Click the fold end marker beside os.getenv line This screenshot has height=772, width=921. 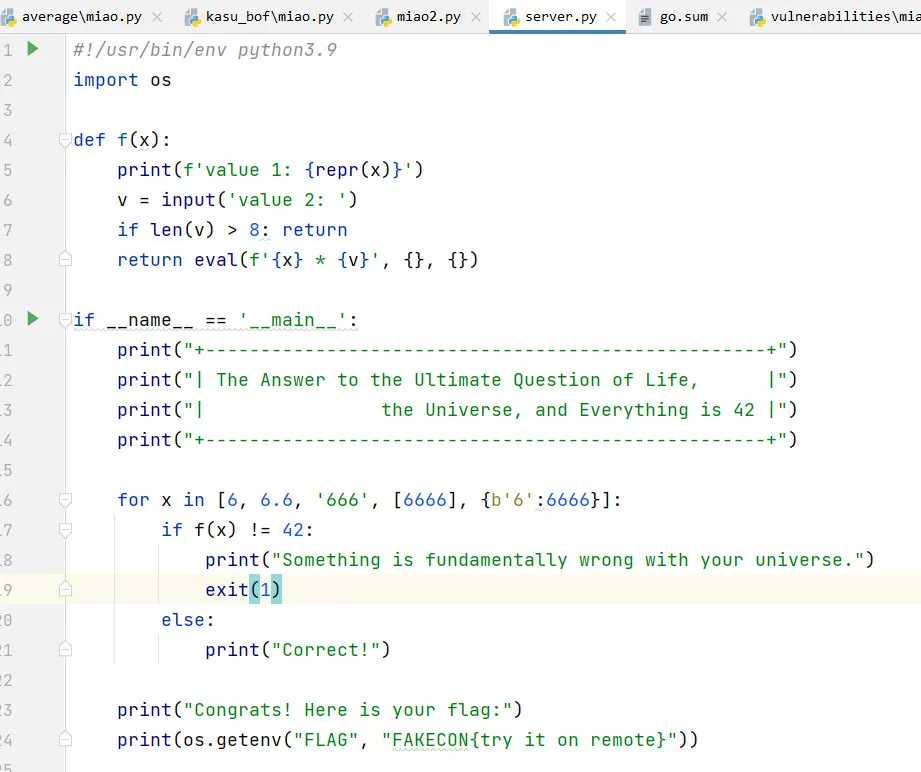click(65, 739)
